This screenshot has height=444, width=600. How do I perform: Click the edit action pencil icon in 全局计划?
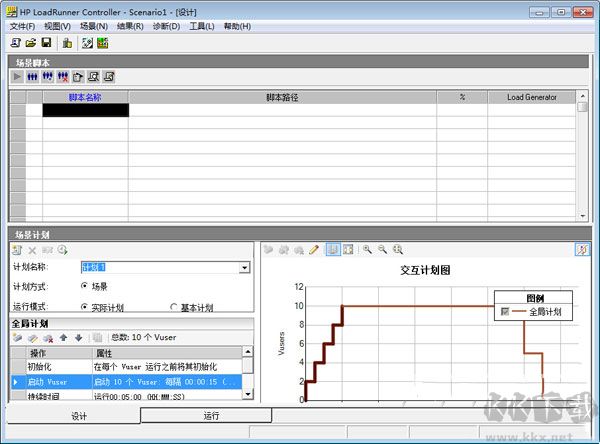tap(33, 338)
